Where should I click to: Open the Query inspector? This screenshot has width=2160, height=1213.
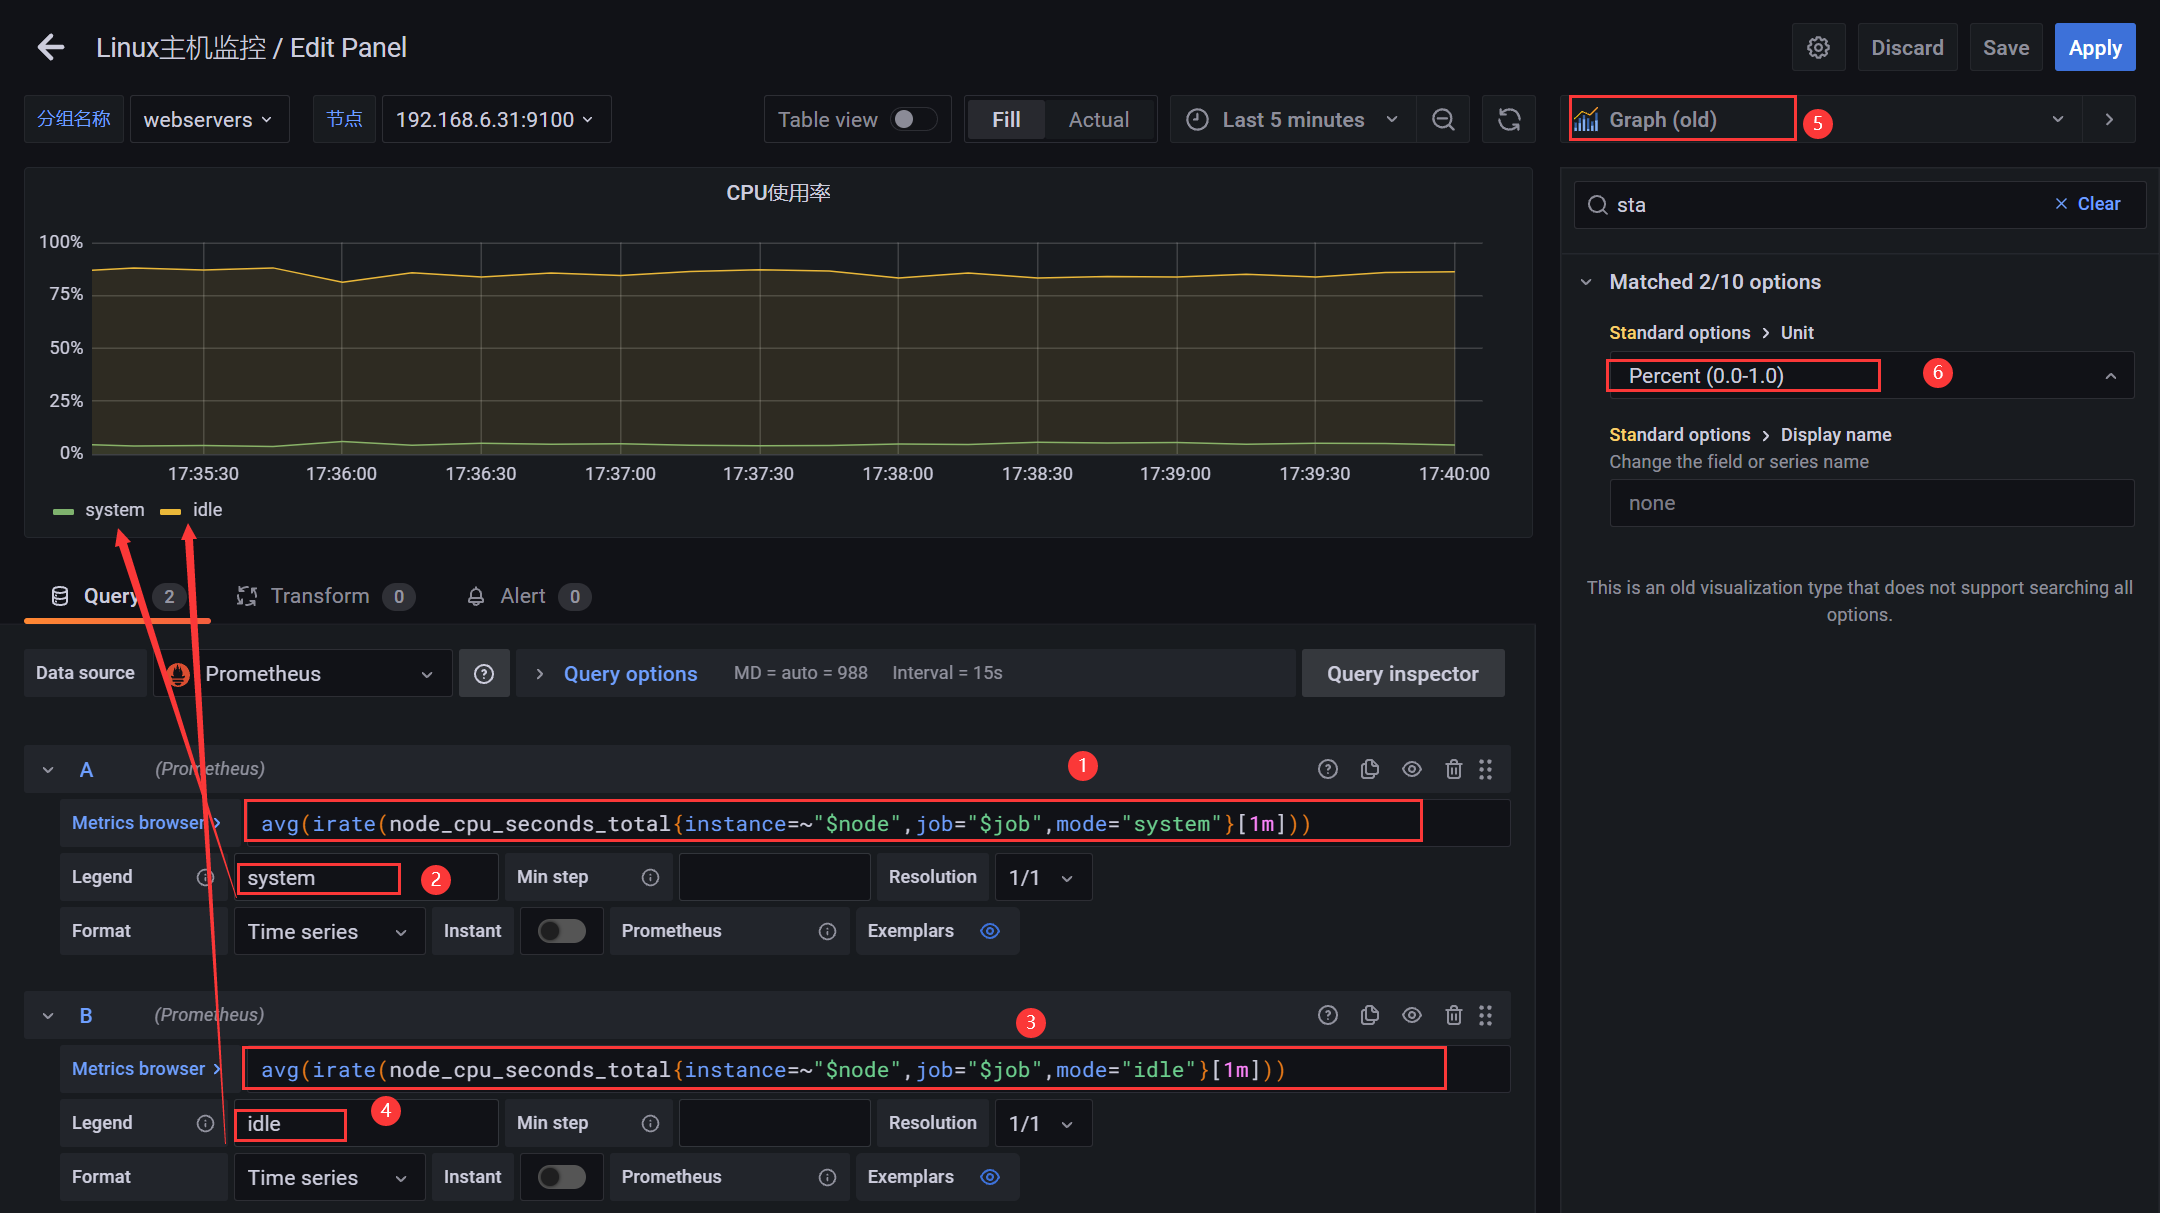[x=1402, y=674]
